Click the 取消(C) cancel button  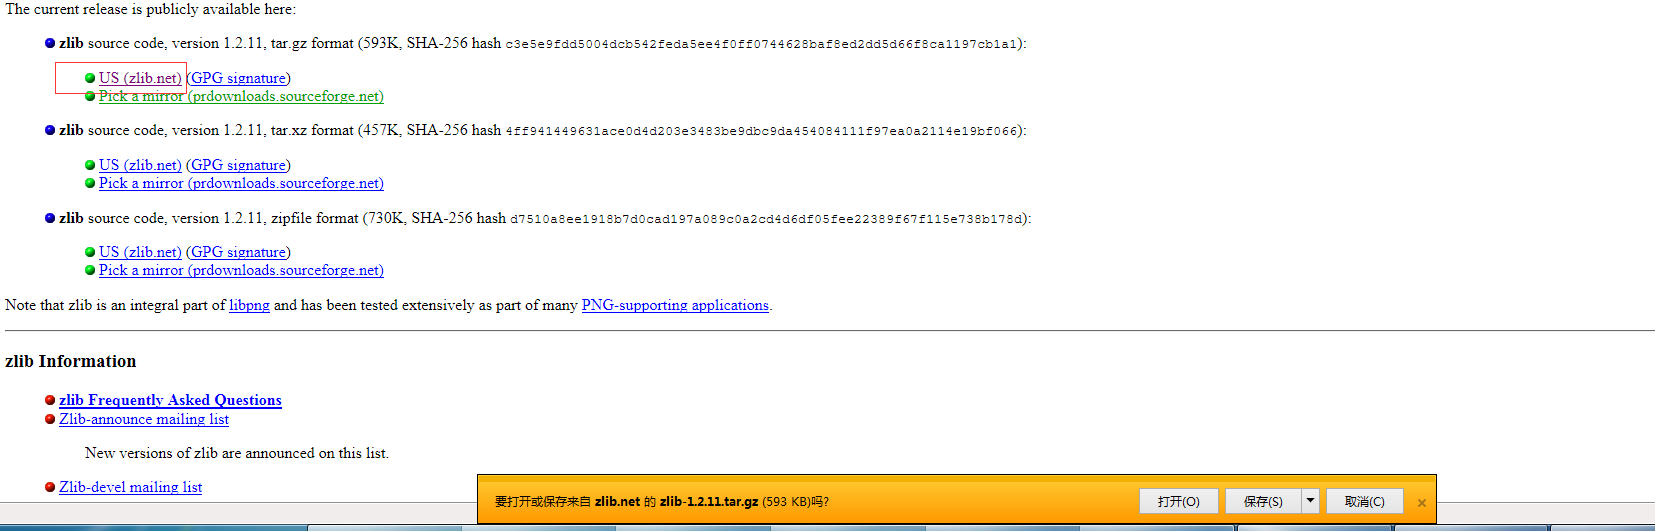pyautogui.click(x=1364, y=501)
